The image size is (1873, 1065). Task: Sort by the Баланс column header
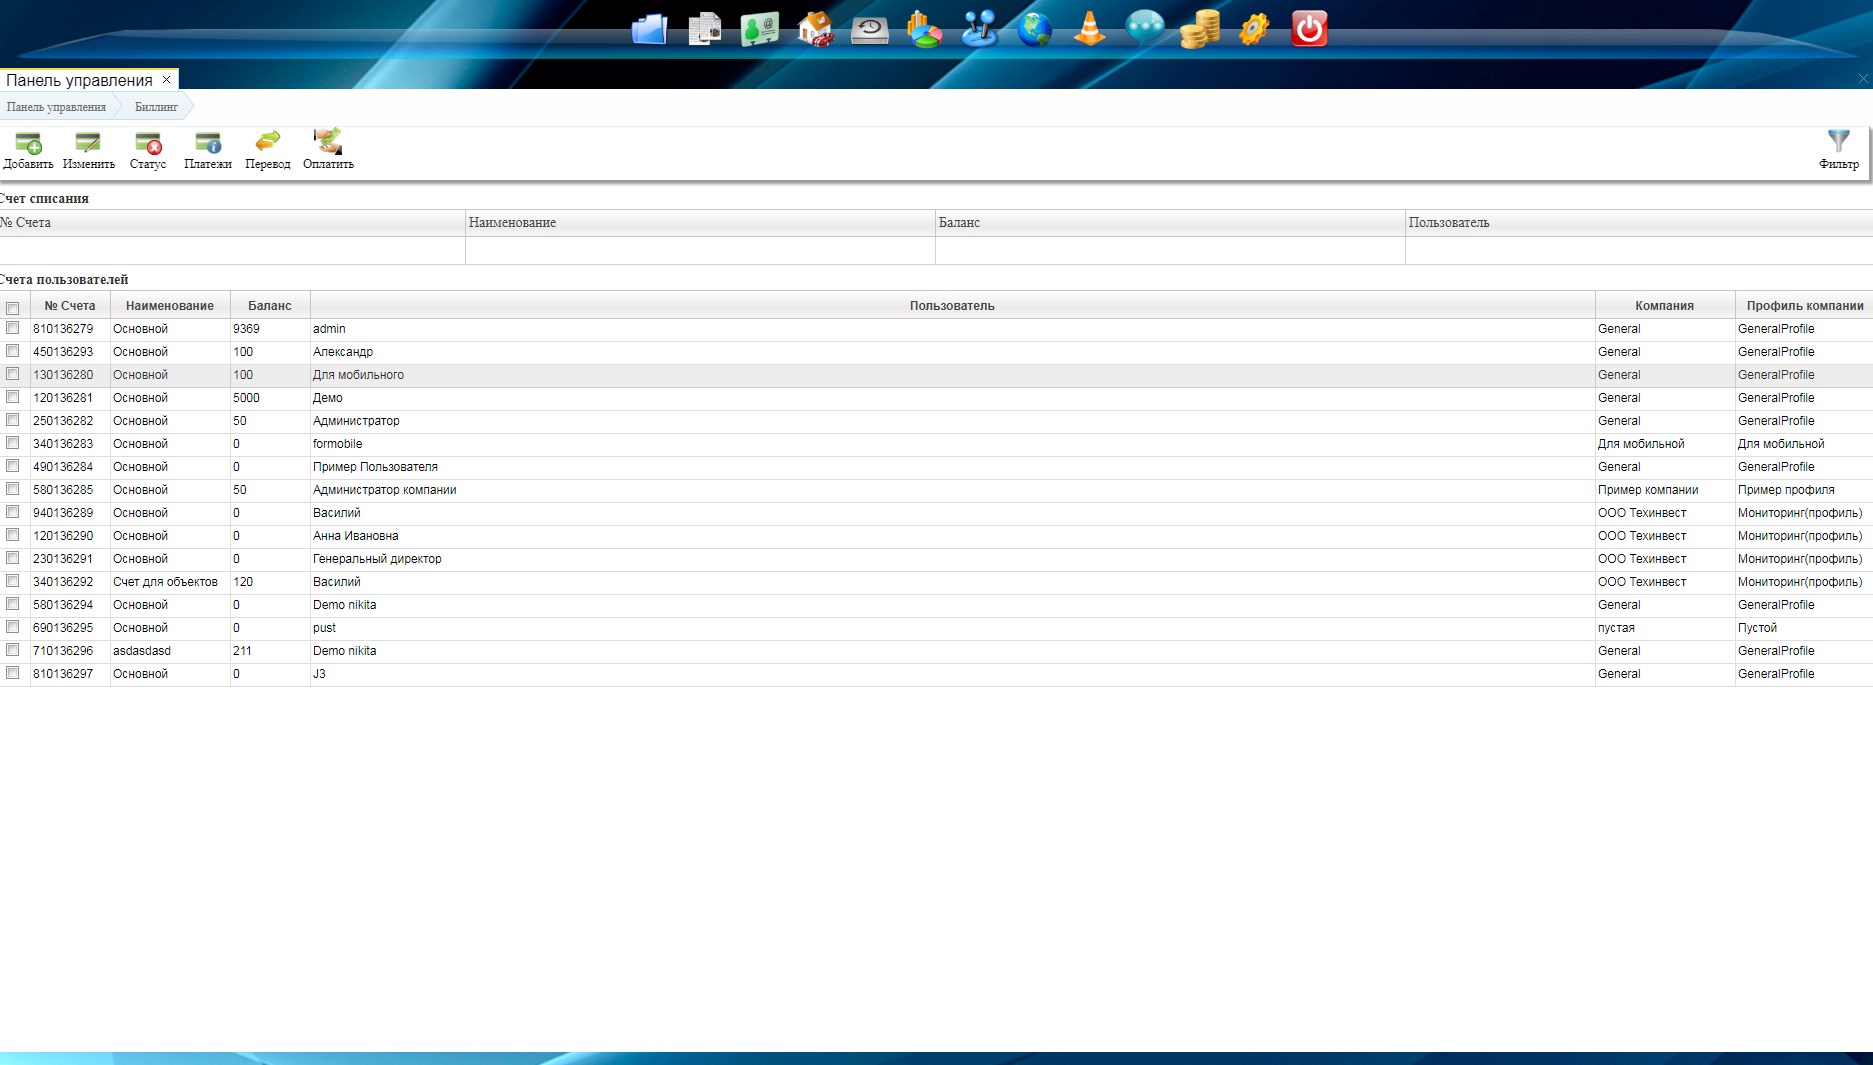click(270, 306)
